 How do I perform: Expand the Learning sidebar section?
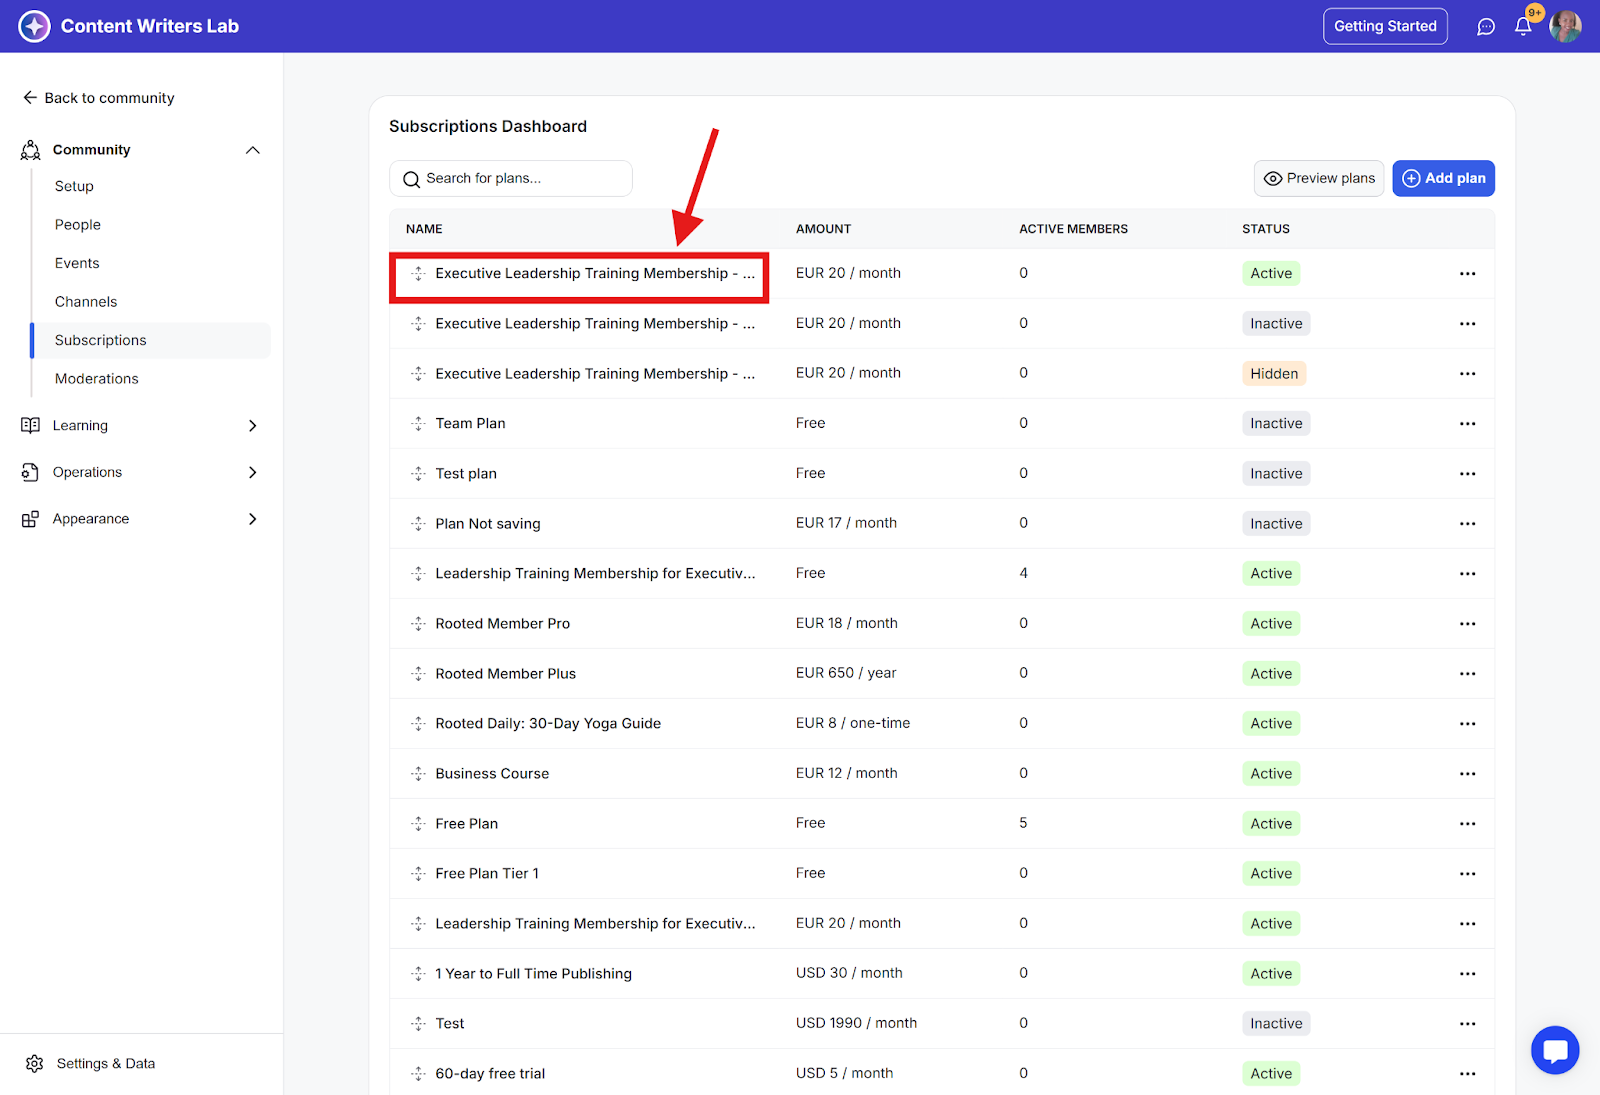(253, 426)
